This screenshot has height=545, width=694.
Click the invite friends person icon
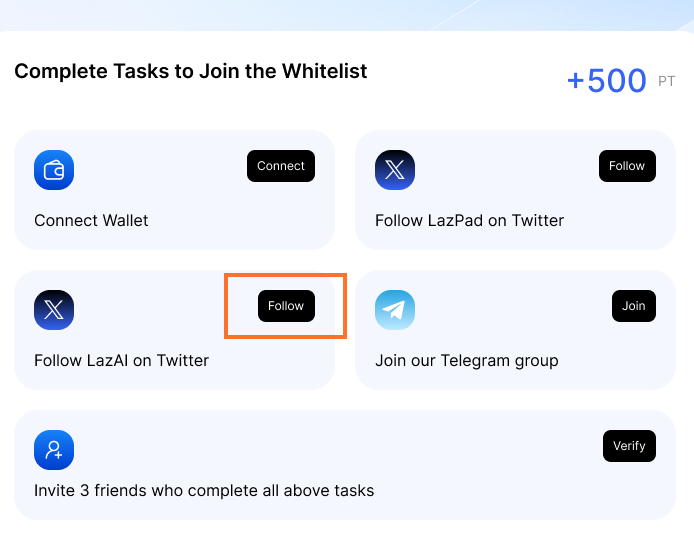pyautogui.click(x=54, y=450)
